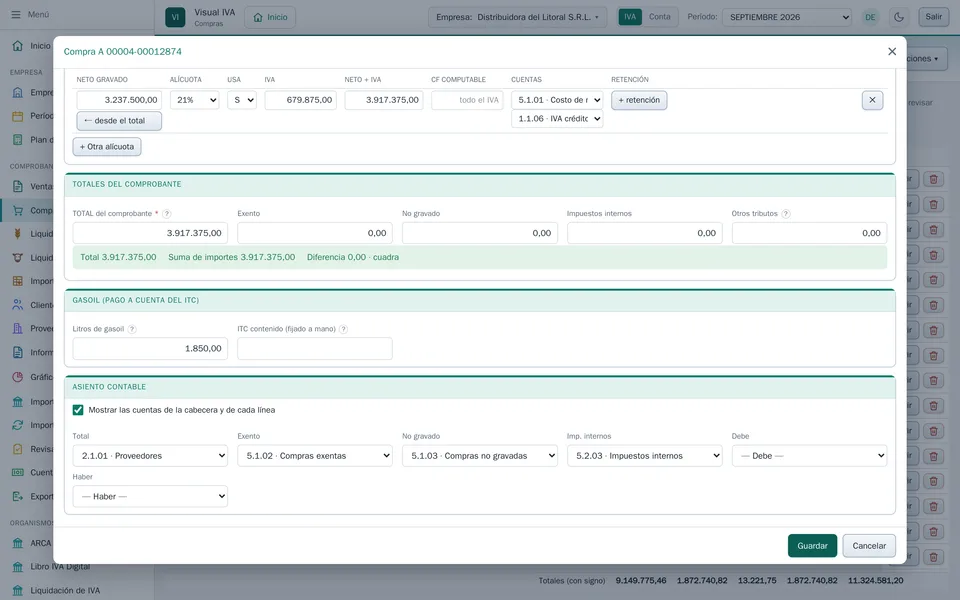Click the + retención button

[x=639, y=100]
